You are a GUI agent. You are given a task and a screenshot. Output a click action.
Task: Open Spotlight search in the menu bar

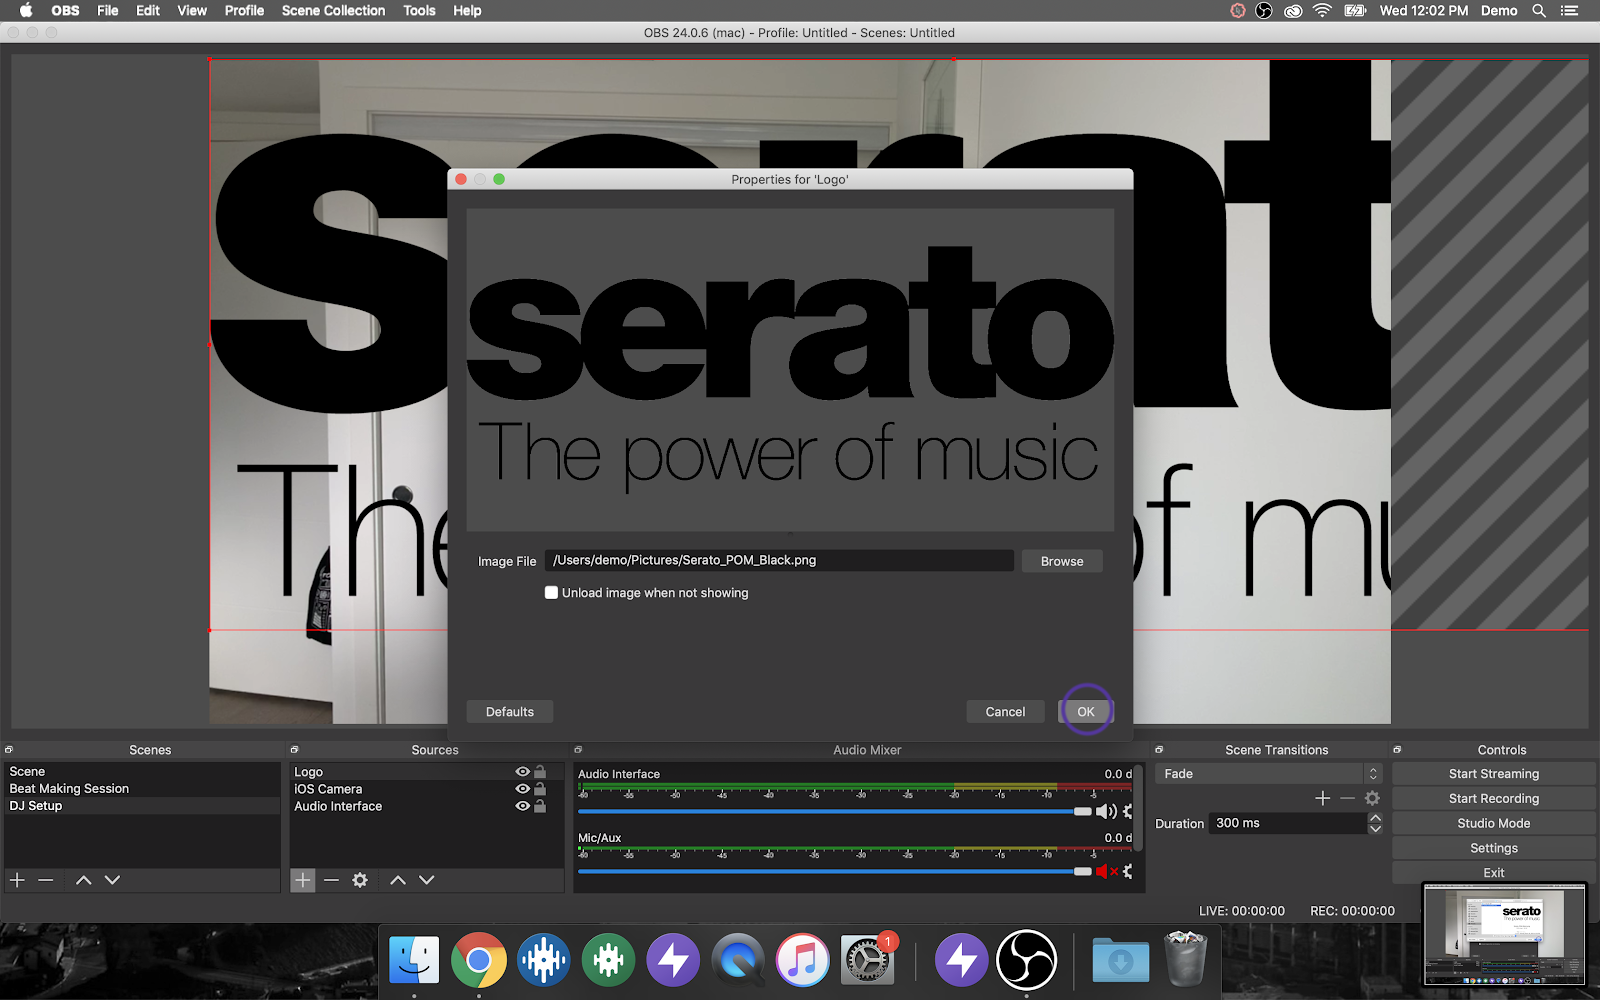pos(1539,11)
